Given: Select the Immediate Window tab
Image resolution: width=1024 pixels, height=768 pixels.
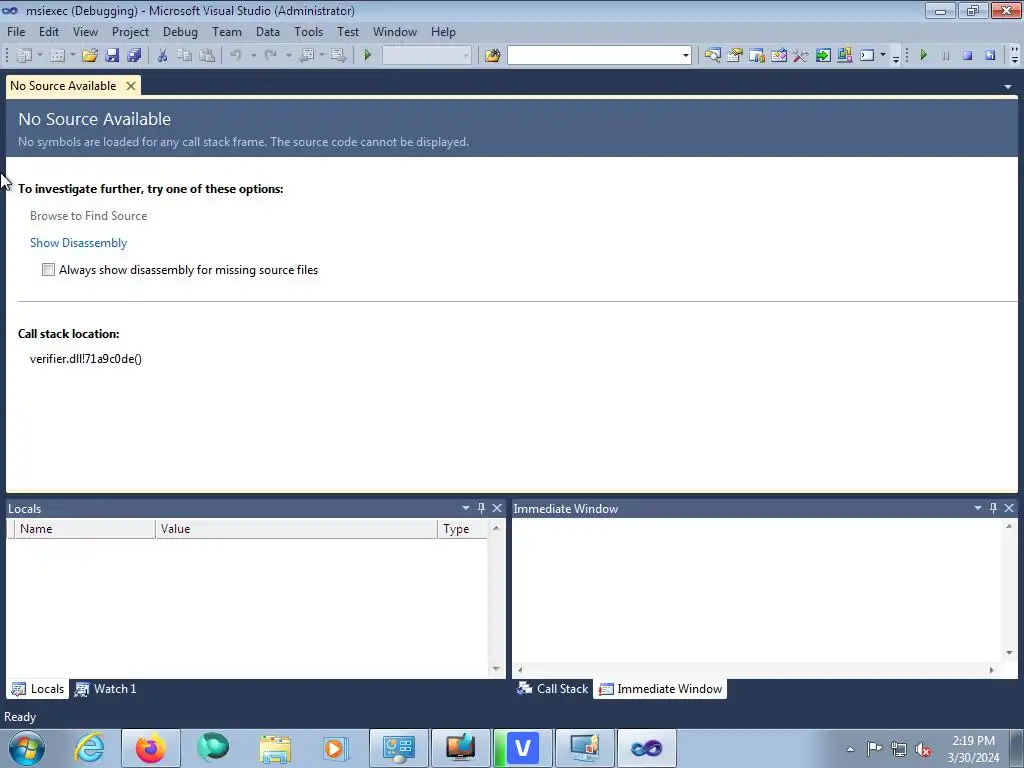Looking at the screenshot, I should (660, 689).
